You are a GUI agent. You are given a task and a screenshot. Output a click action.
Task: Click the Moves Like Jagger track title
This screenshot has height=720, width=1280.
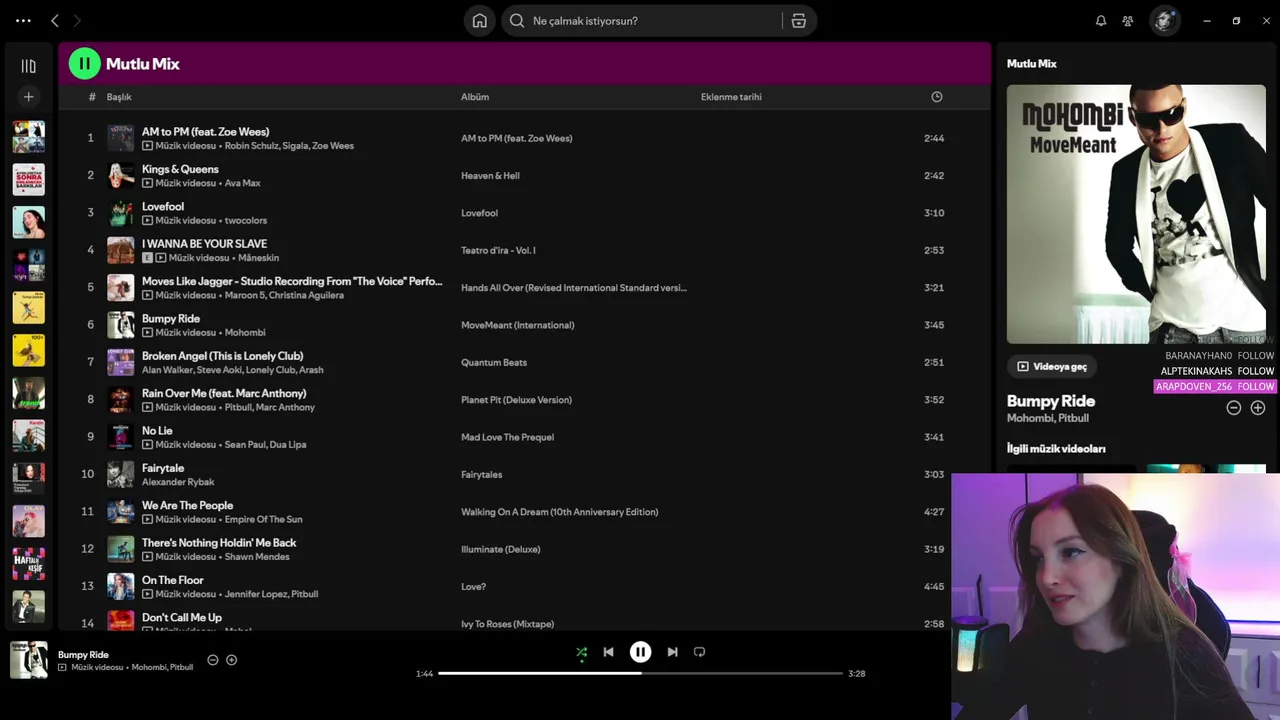(x=292, y=282)
